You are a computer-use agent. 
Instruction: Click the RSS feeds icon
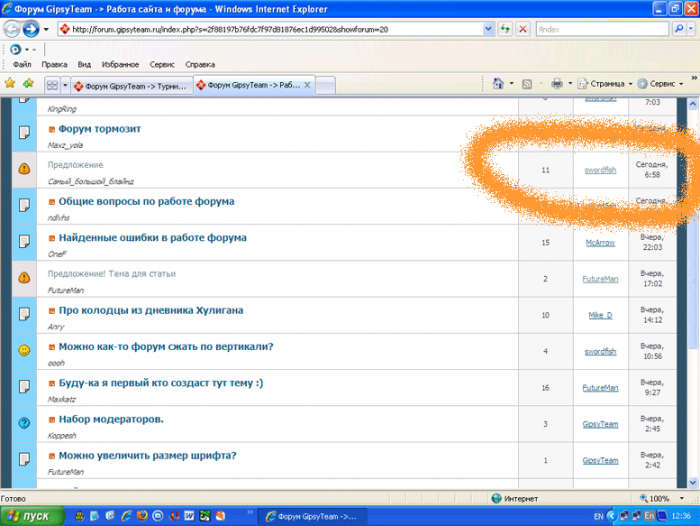(x=527, y=84)
